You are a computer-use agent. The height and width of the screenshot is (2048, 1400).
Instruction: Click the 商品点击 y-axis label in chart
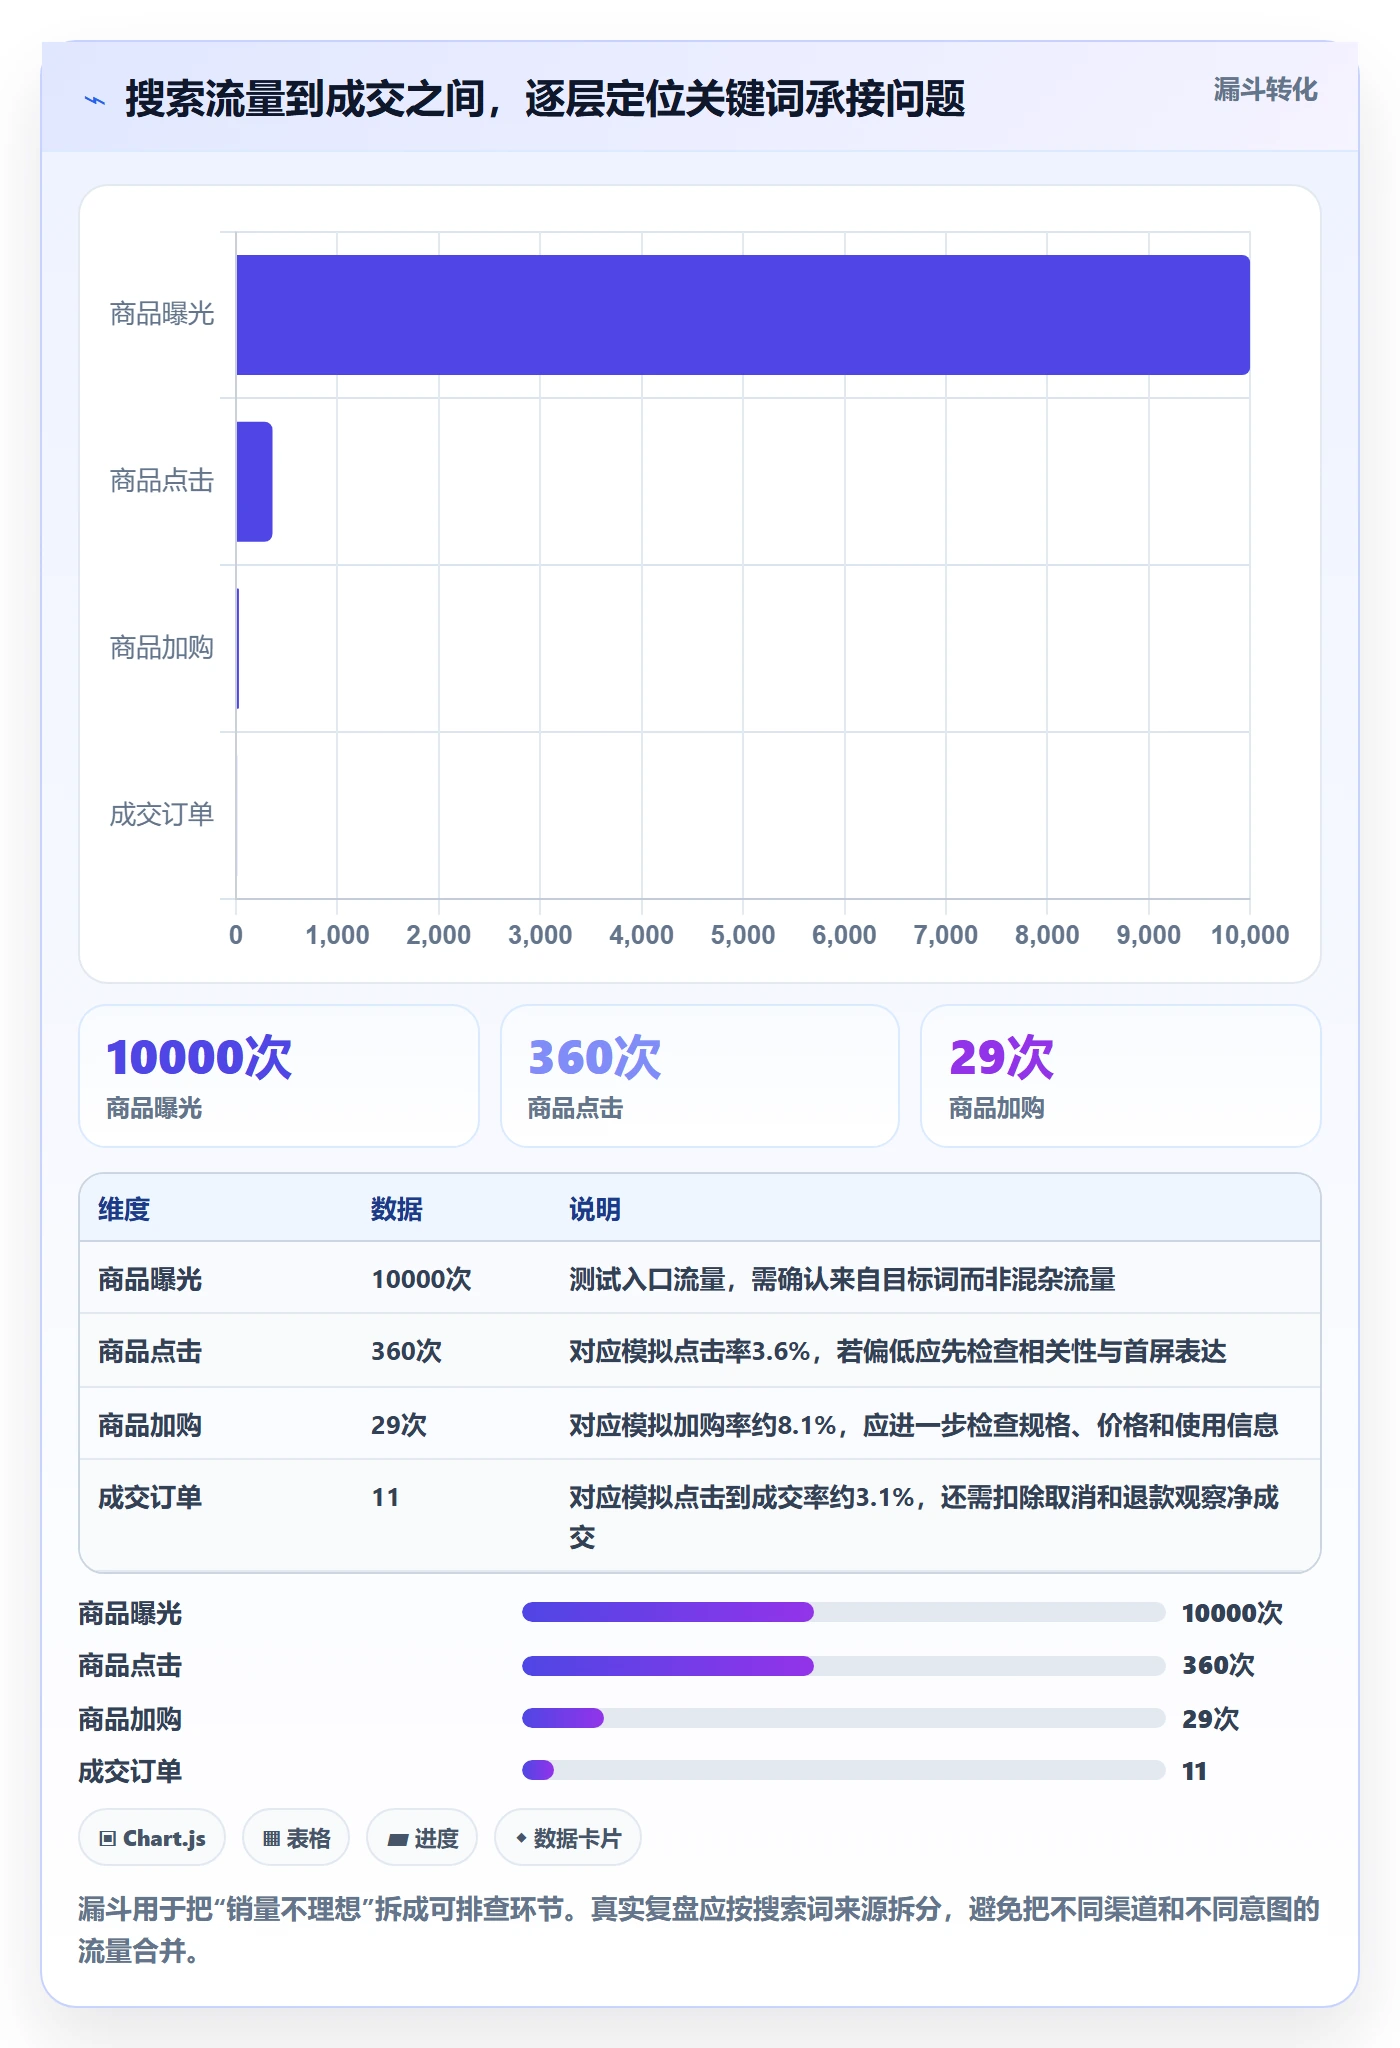click(162, 481)
